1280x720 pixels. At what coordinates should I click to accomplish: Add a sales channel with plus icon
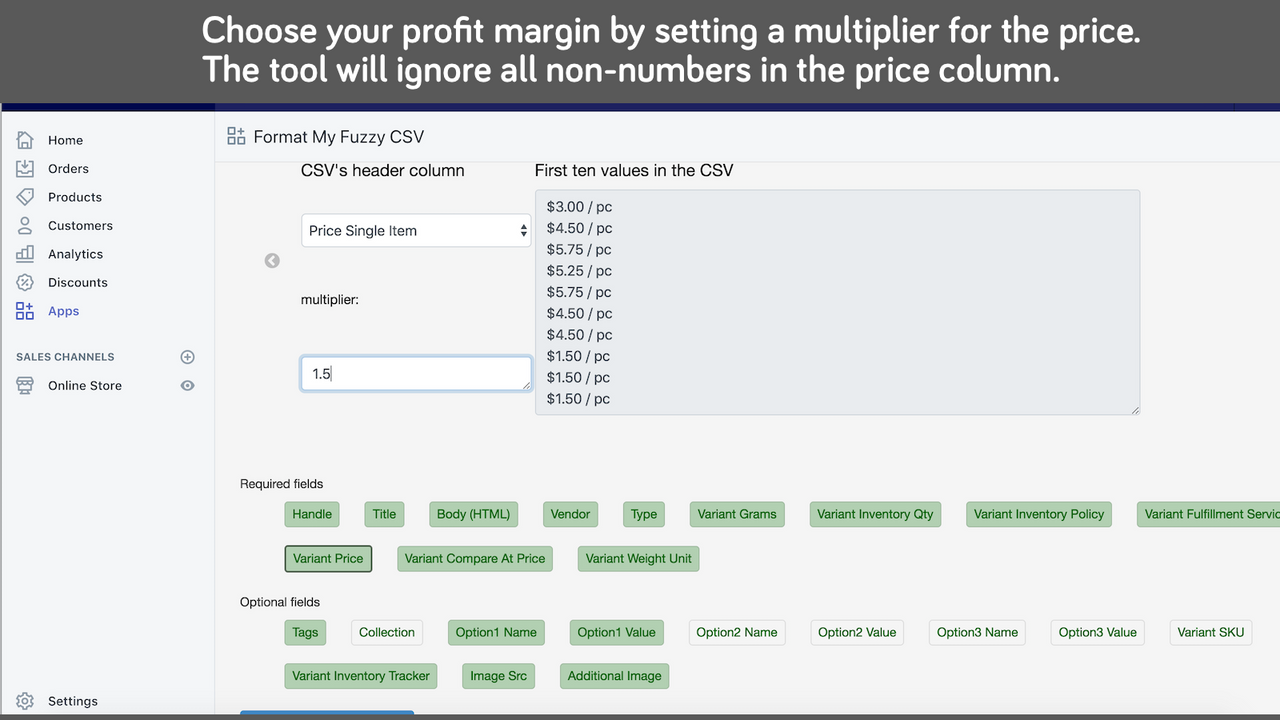coord(187,357)
